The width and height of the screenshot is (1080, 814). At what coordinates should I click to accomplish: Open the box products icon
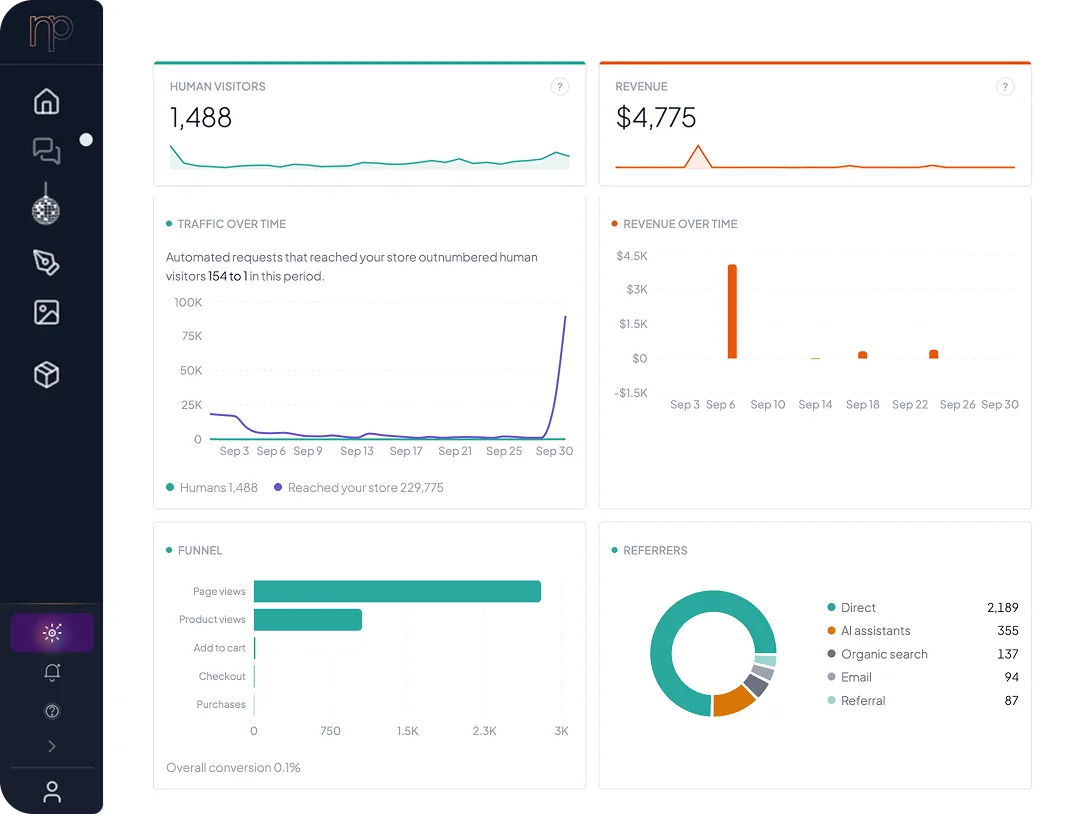46,375
